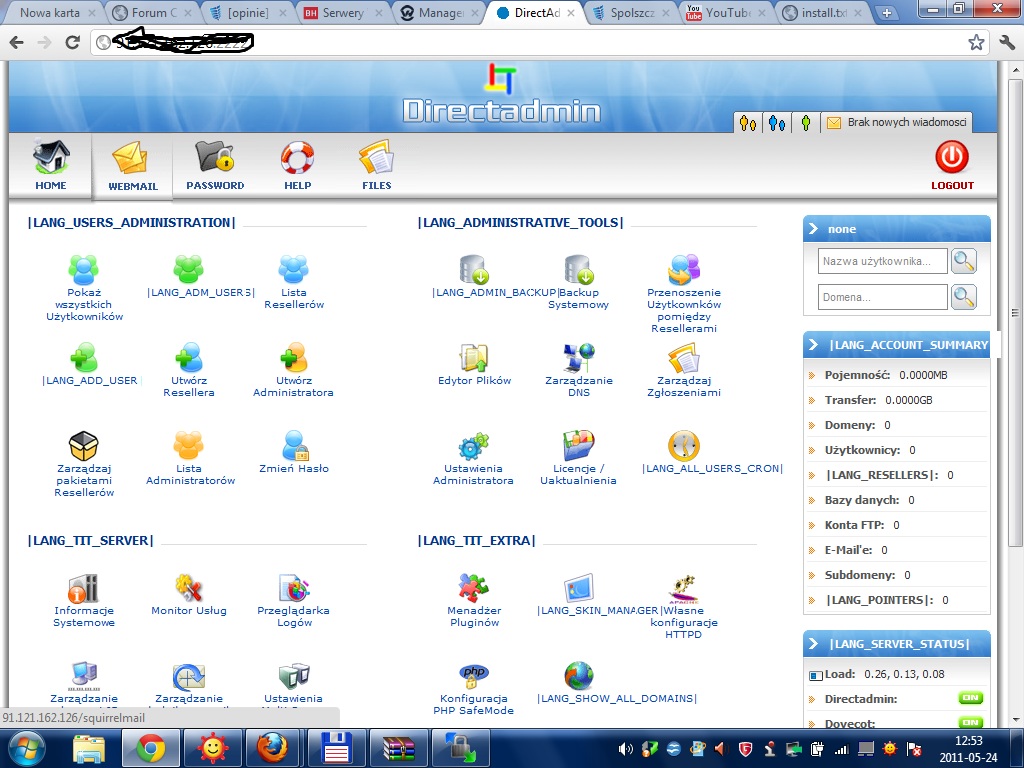The image size is (1024, 768).
Task: Reload the current page
Action: click(x=72, y=42)
